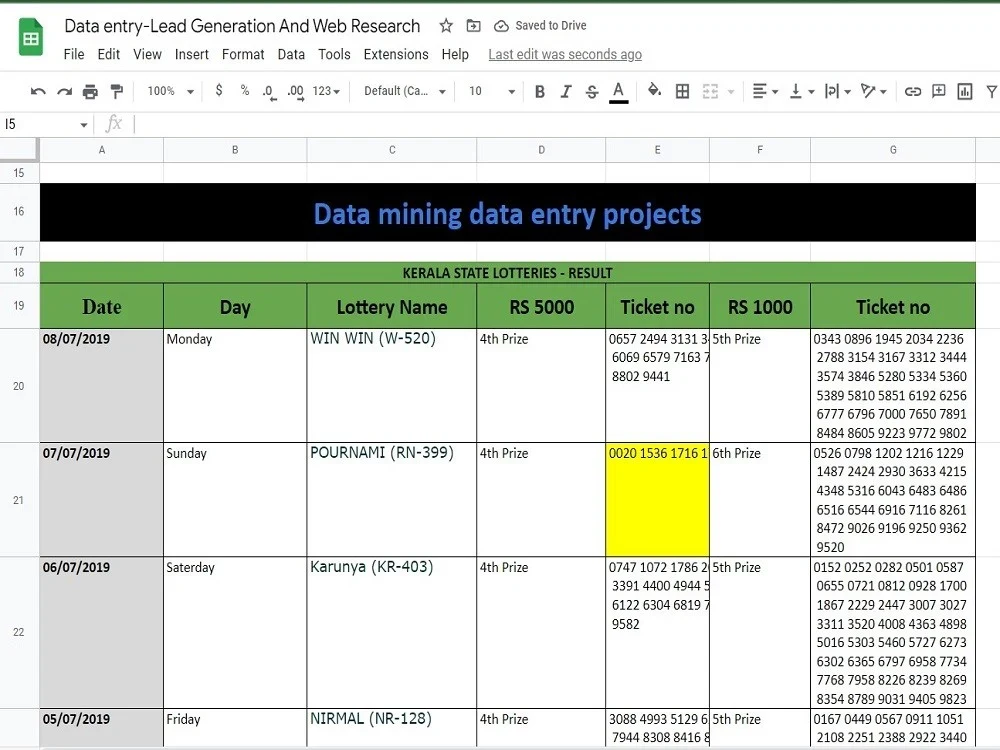1000x750 pixels.
Task: Select column A header
Action: pyautogui.click(x=101, y=150)
